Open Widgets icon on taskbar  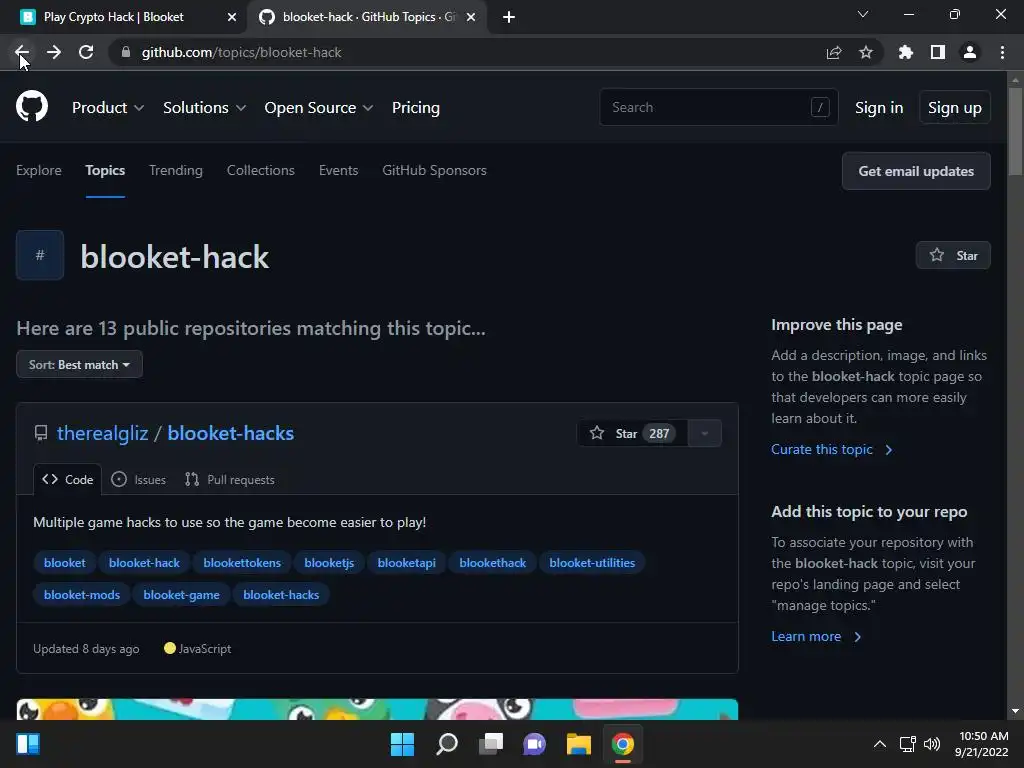pyautogui.click(x=28, y=744)
